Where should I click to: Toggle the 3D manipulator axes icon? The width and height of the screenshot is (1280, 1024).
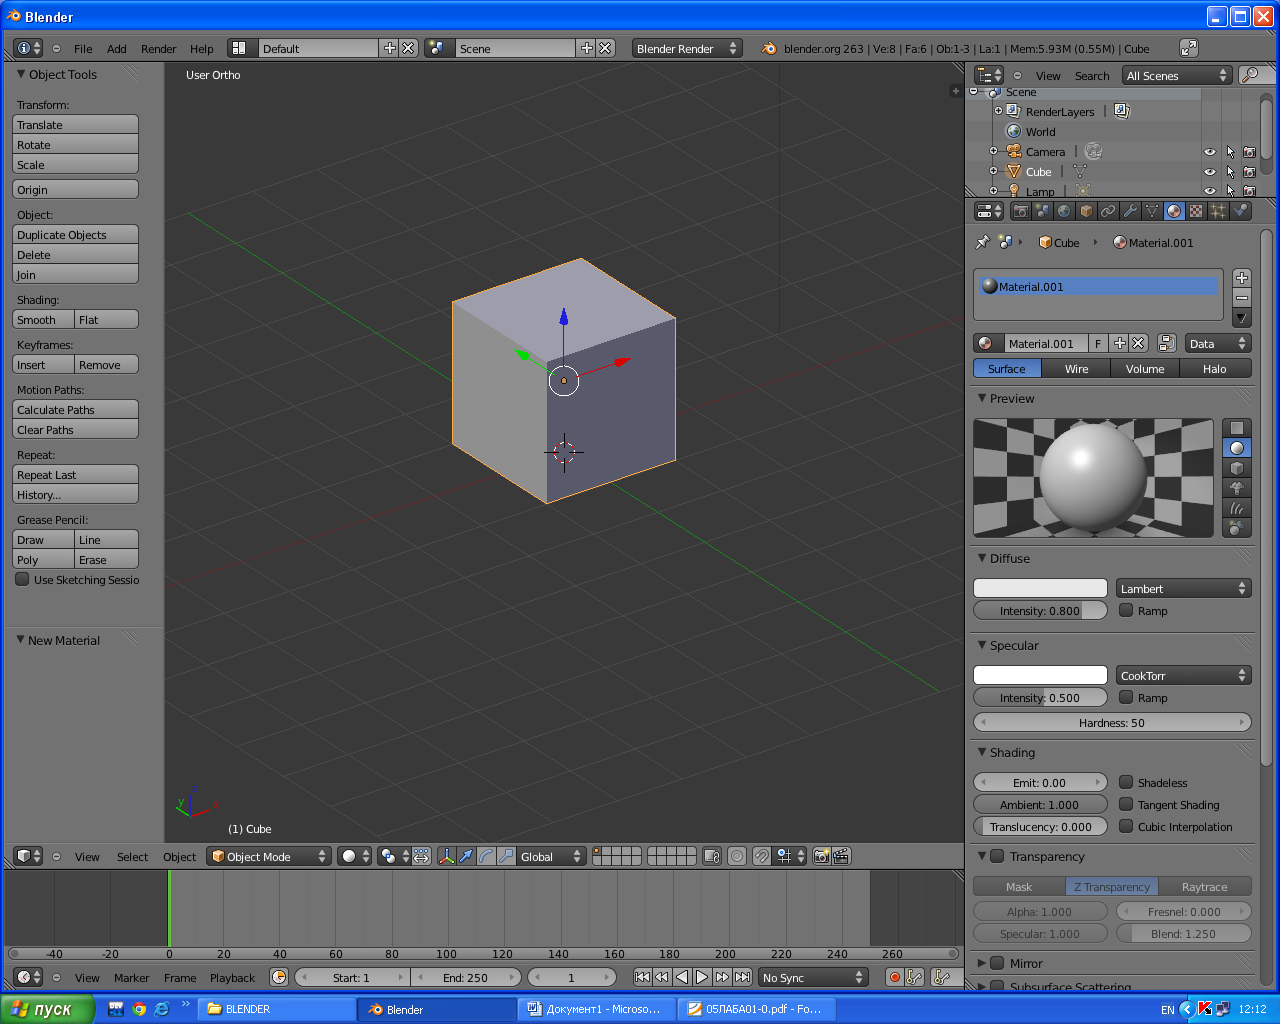pos(446,856)
